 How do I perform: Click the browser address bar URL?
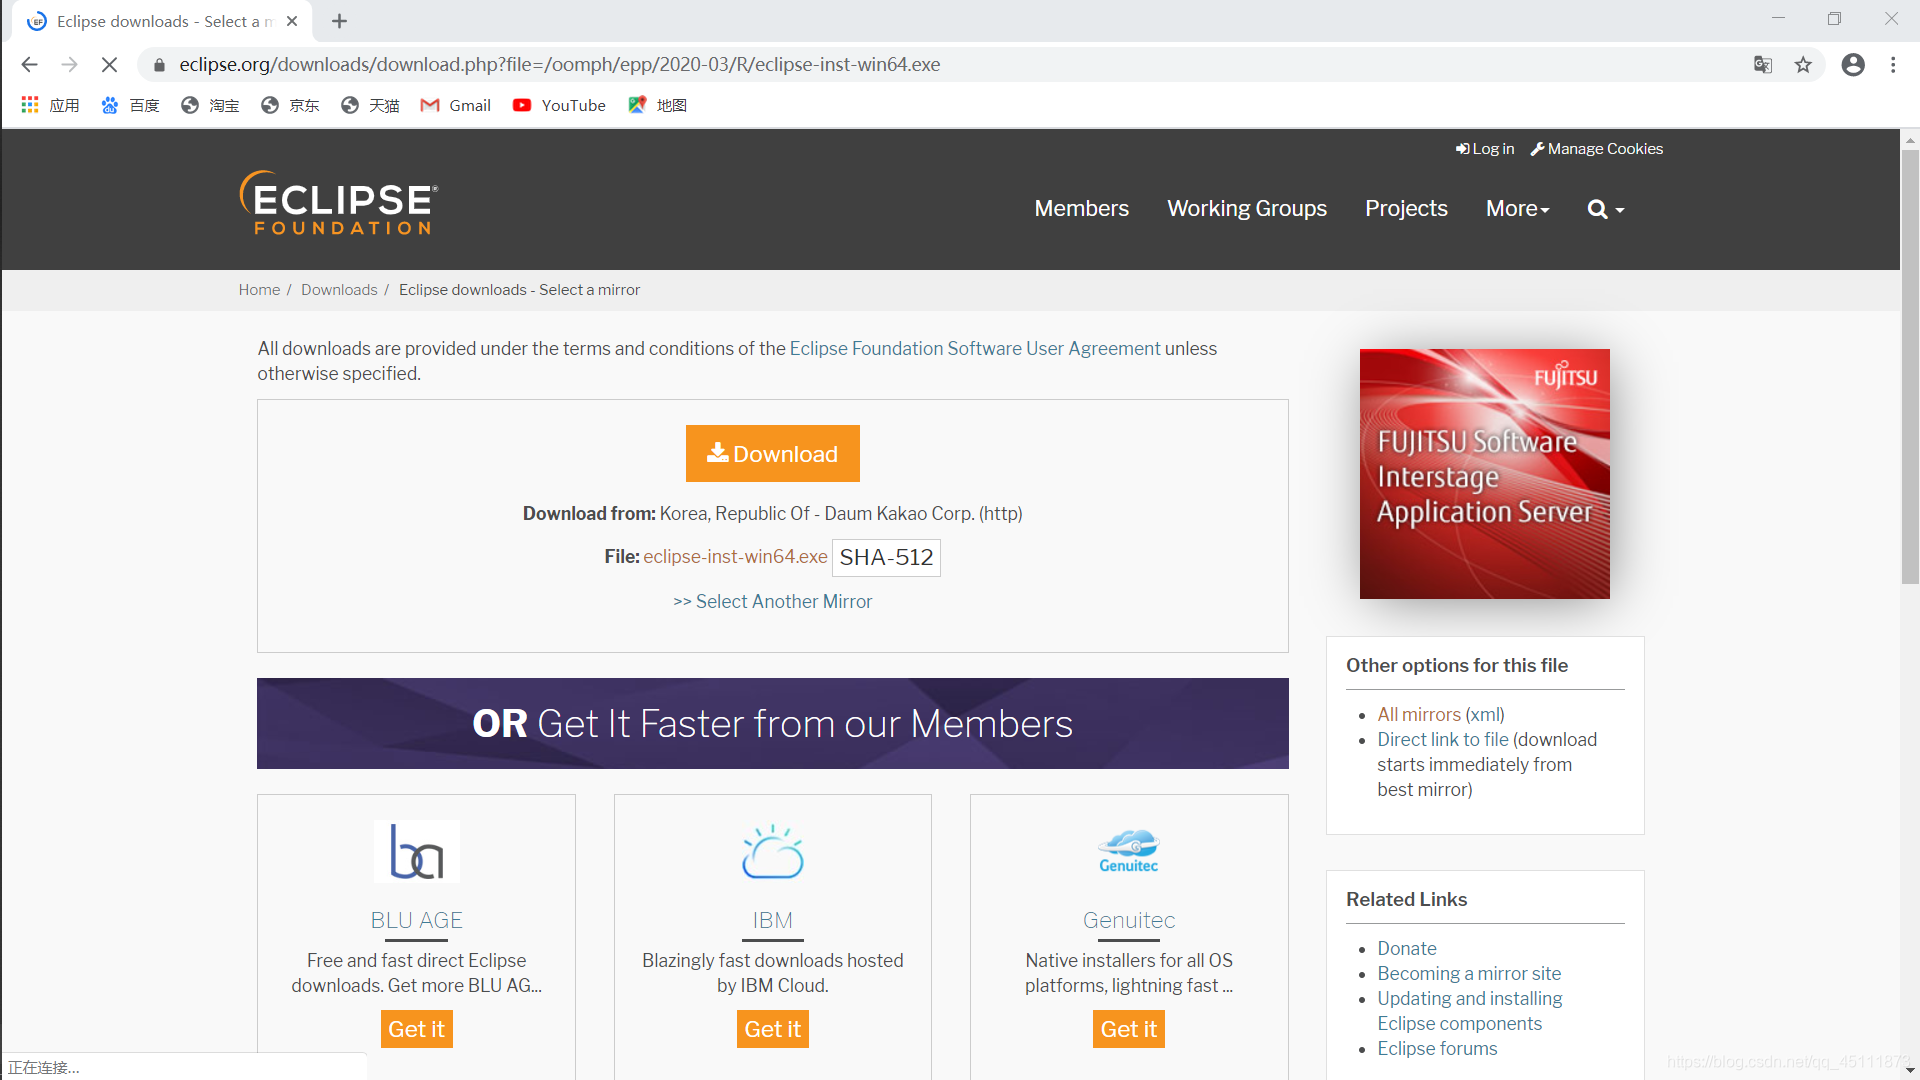click(559, 65)
